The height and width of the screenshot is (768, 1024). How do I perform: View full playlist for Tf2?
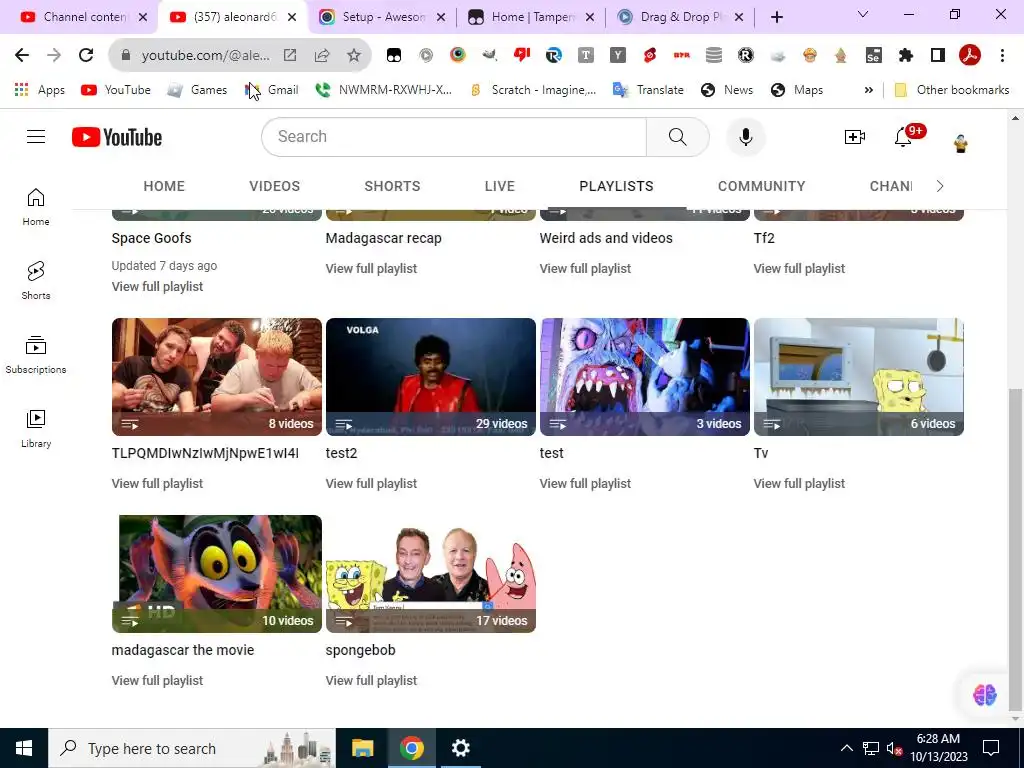click(x=799, y=268)
